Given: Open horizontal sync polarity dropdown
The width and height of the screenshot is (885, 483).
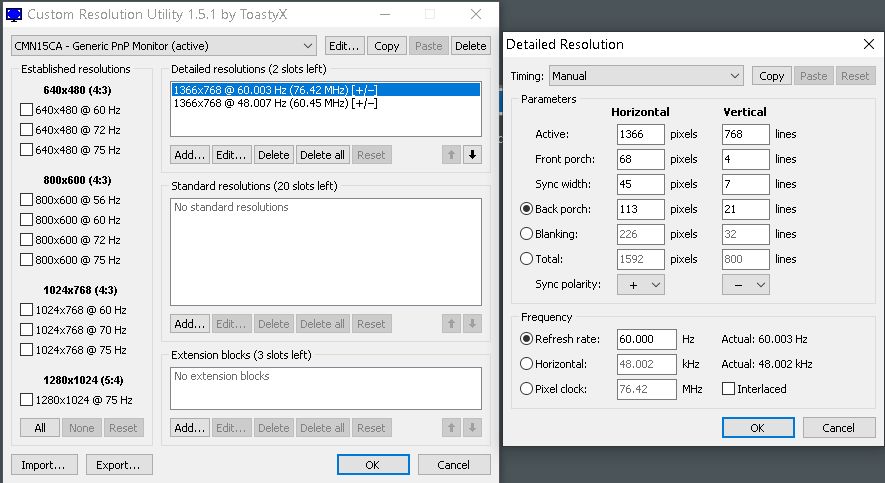Looking at the screenshot, I should 640,284.
